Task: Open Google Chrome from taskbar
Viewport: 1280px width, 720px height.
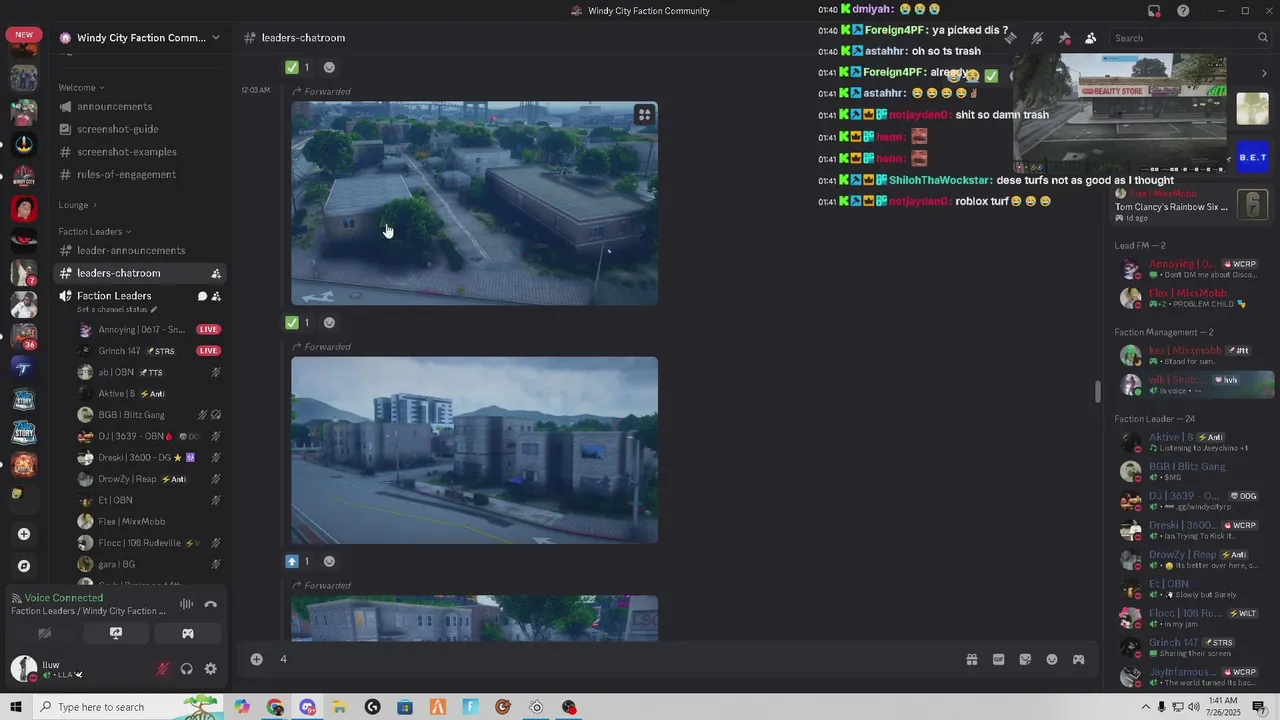Action: [x=275, y=707]
